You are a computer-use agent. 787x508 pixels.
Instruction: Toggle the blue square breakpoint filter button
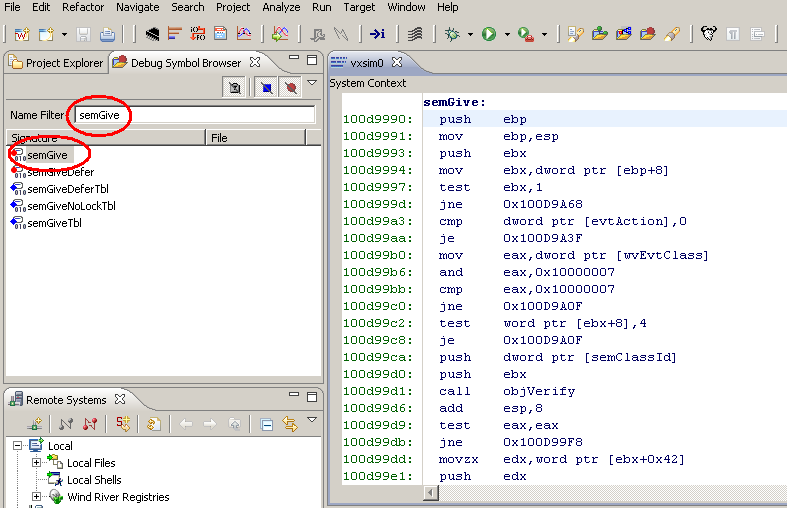pyautogui.click(x=267, y=88)
